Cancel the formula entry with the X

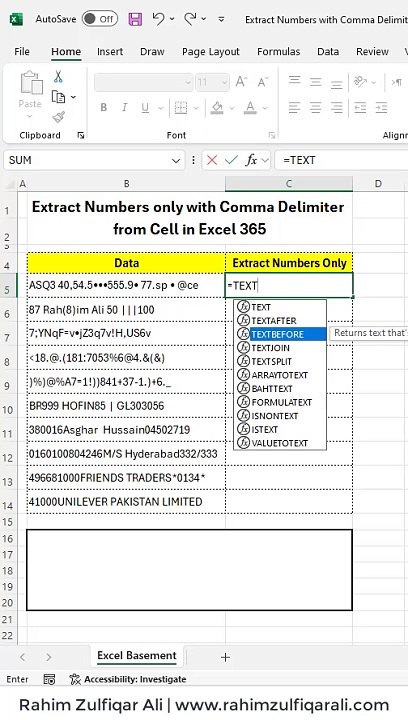pyautogui.click(x=212, y=160)
